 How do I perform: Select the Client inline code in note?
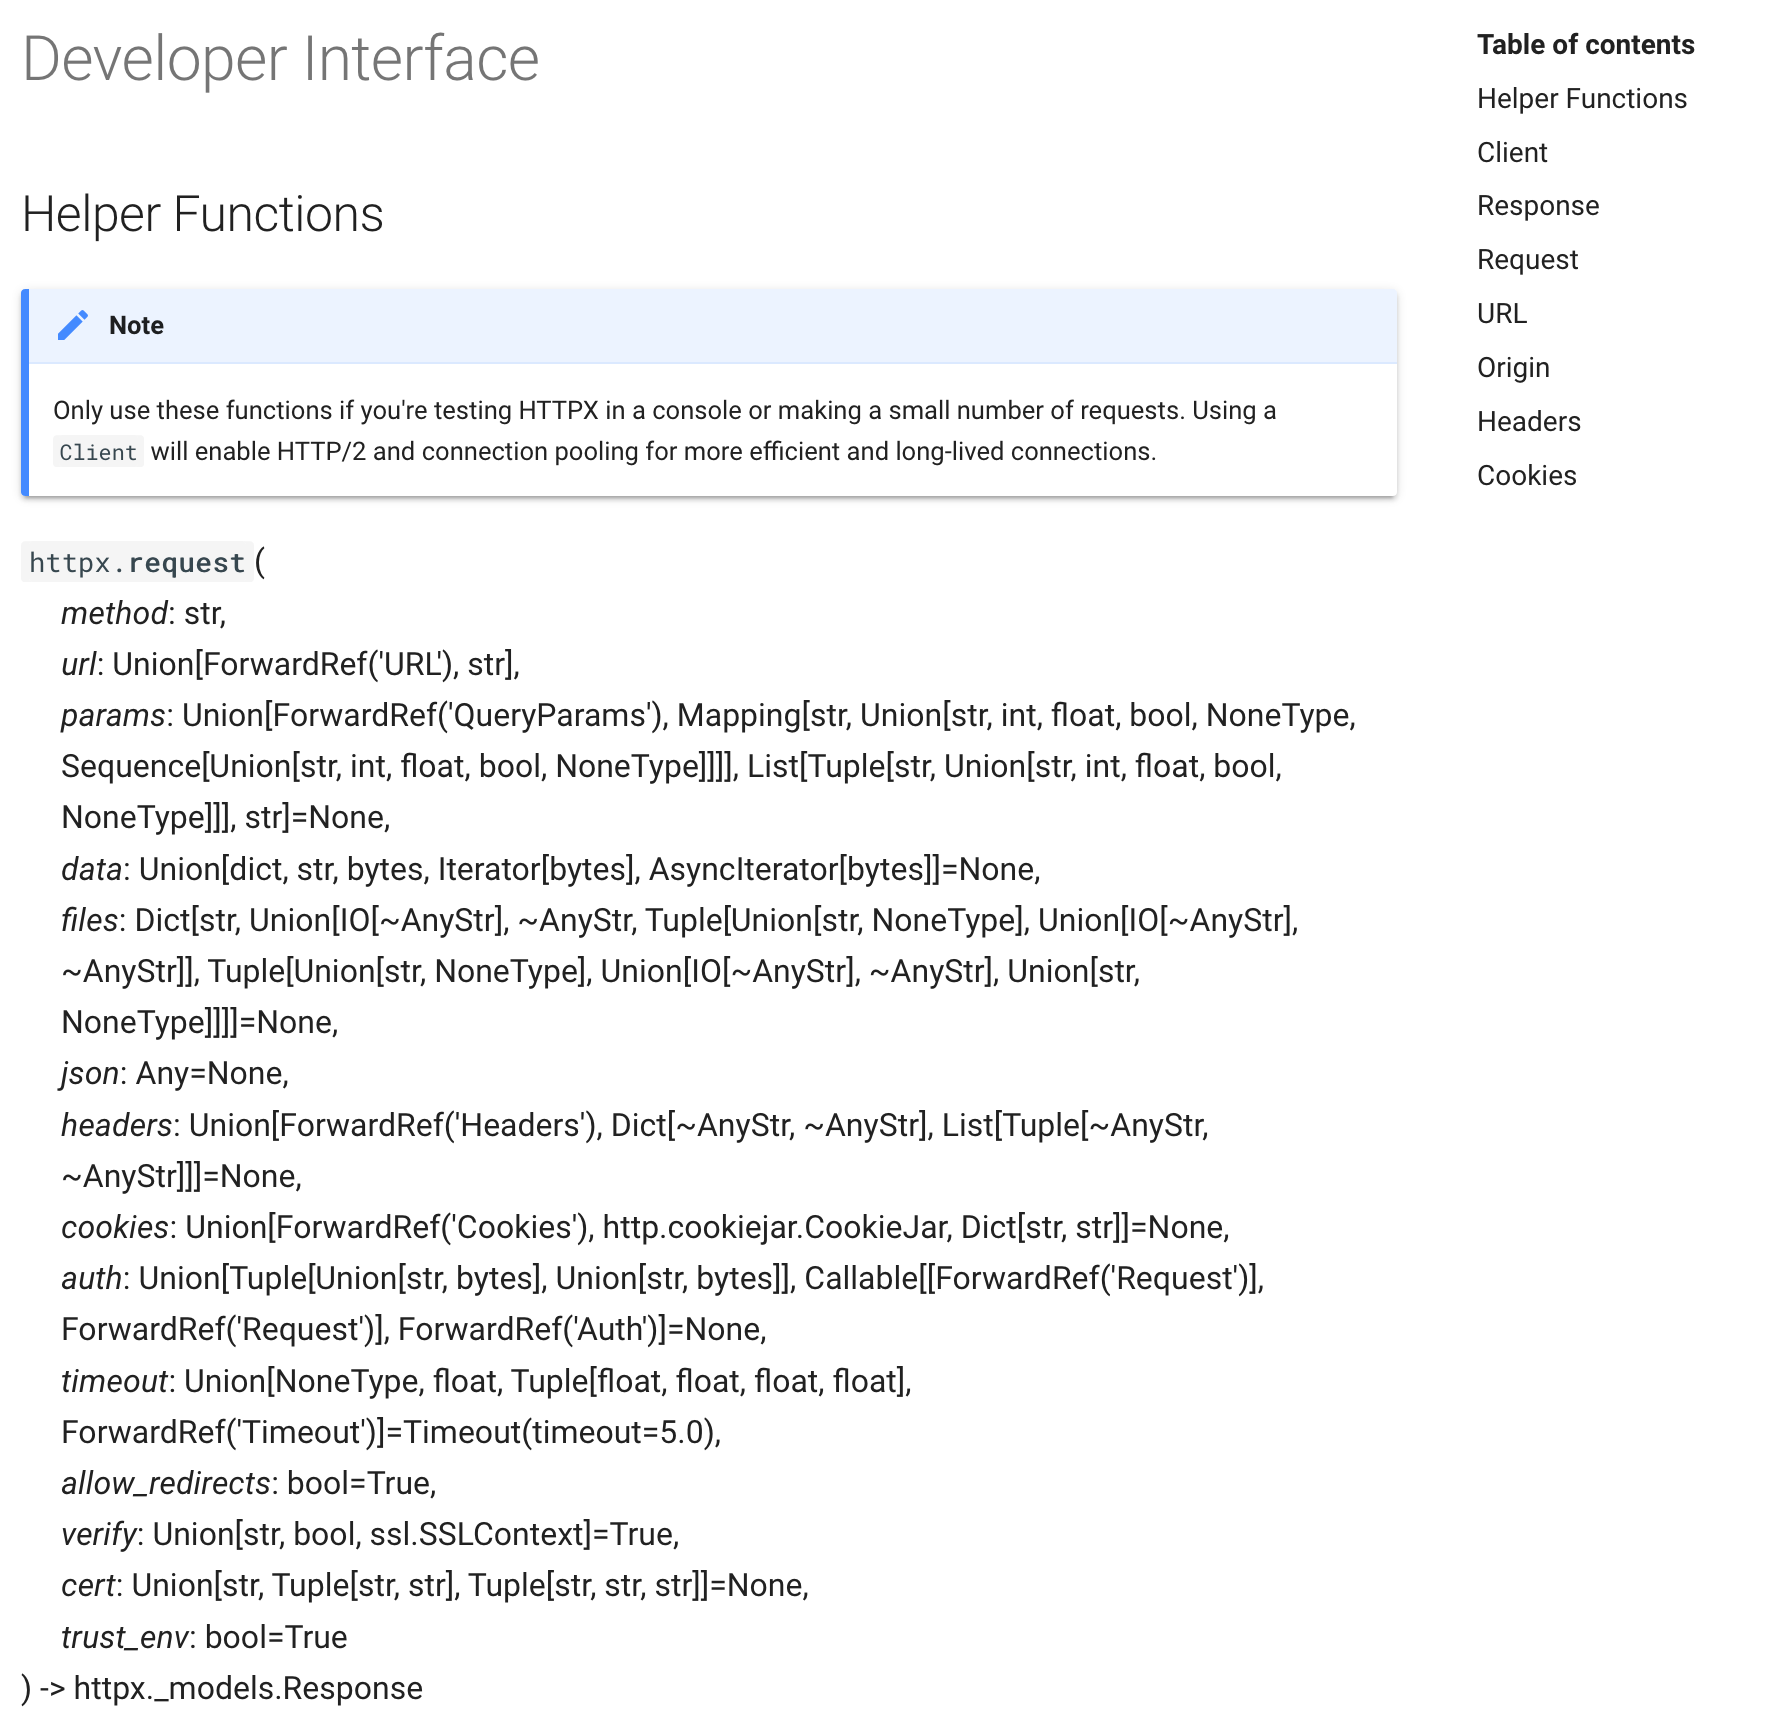click(98, 452)
